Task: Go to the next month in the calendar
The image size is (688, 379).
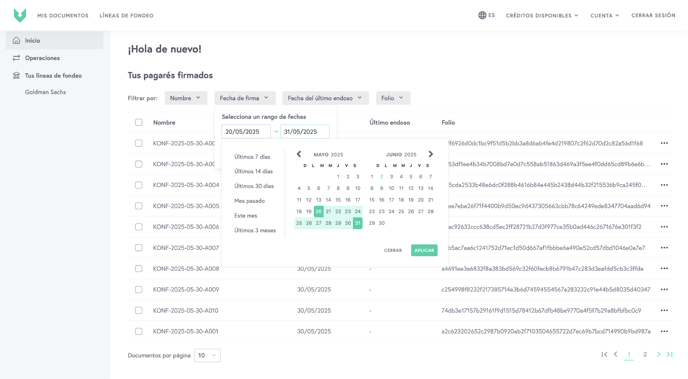Action: [x=430, y=154]
